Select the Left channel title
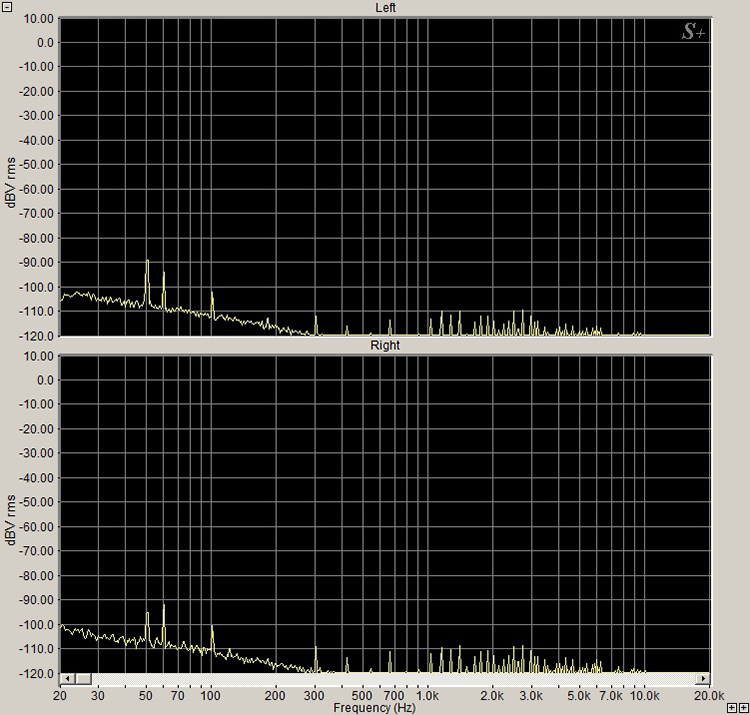Viewport: 750px width, 715px height. coord(385,8)
